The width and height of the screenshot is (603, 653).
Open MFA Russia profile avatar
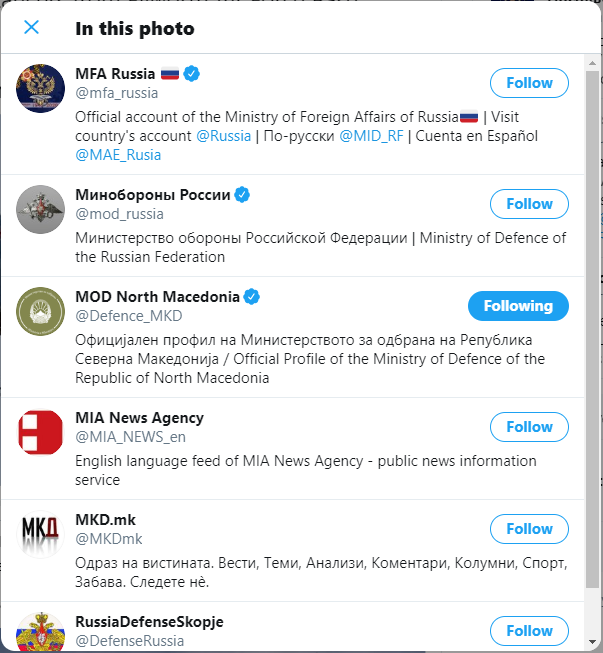point(40,88)
